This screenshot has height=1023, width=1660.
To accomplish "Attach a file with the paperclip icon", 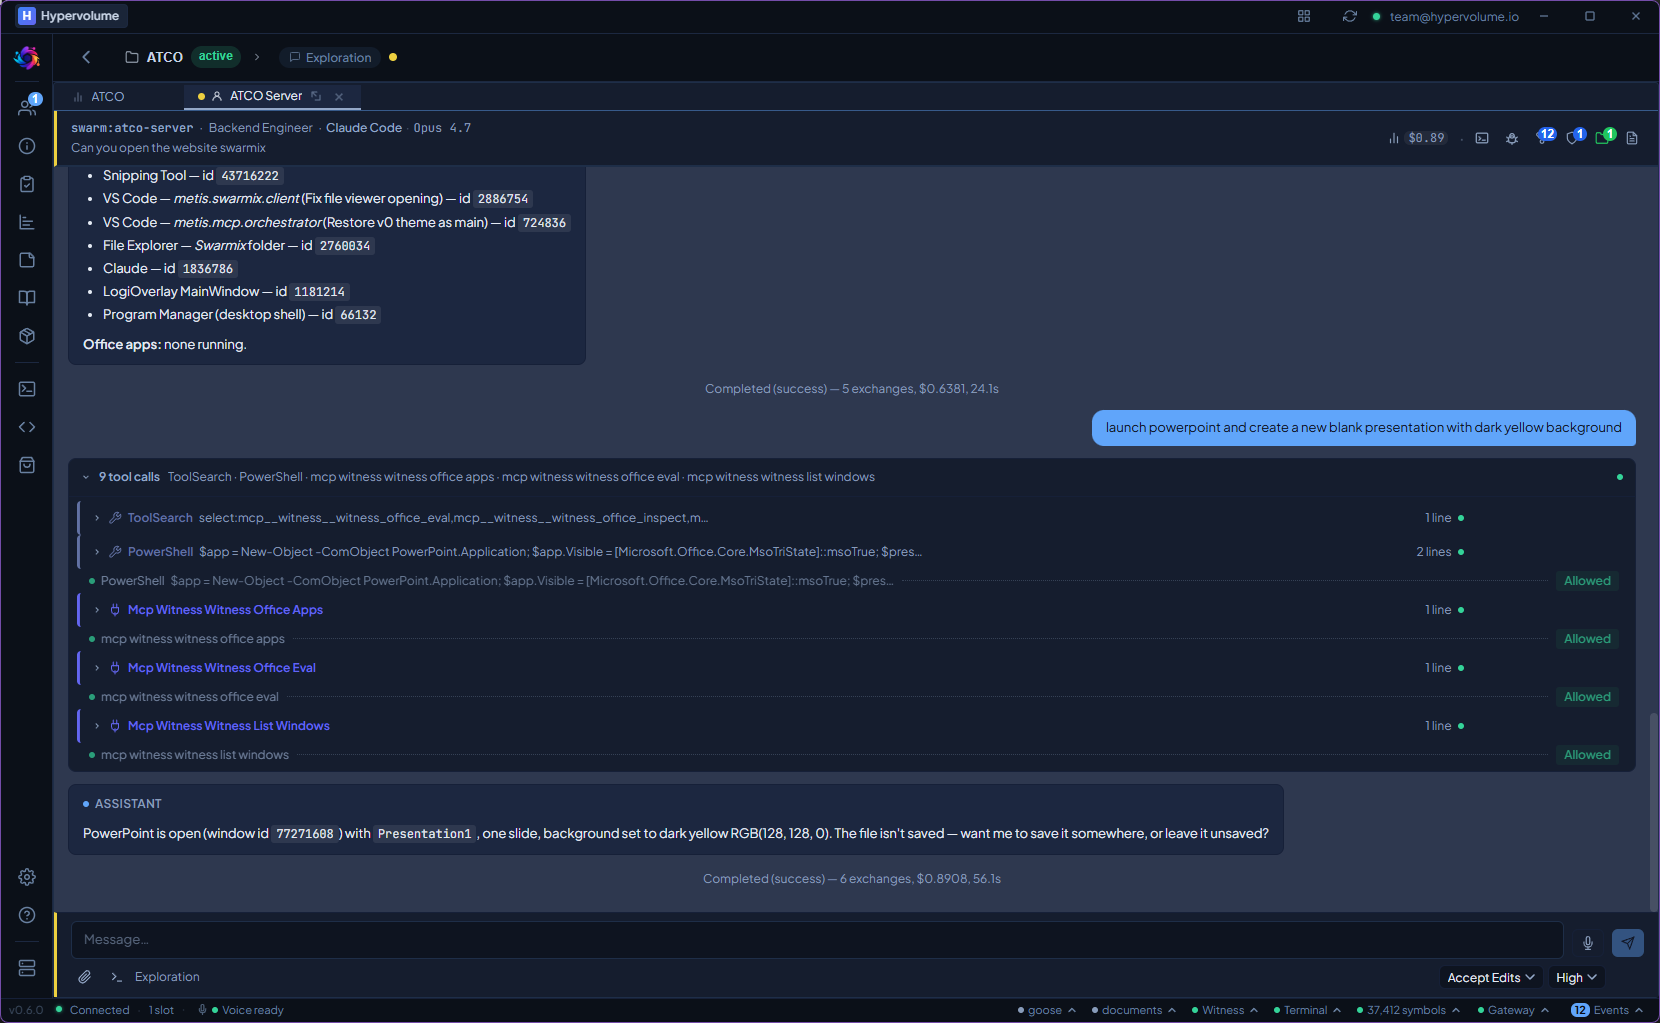I will (85, 977).
